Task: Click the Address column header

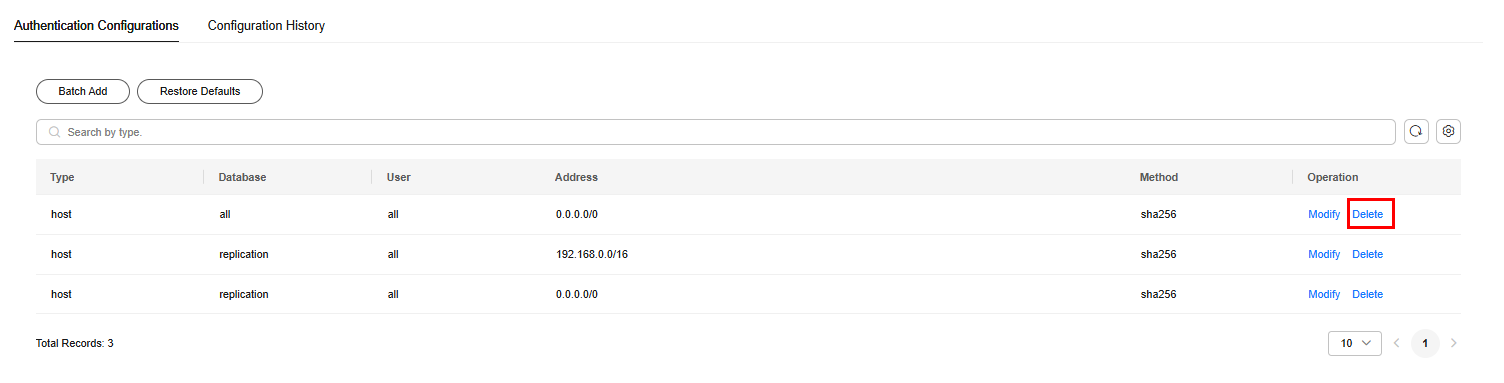Action: [576, 177]
